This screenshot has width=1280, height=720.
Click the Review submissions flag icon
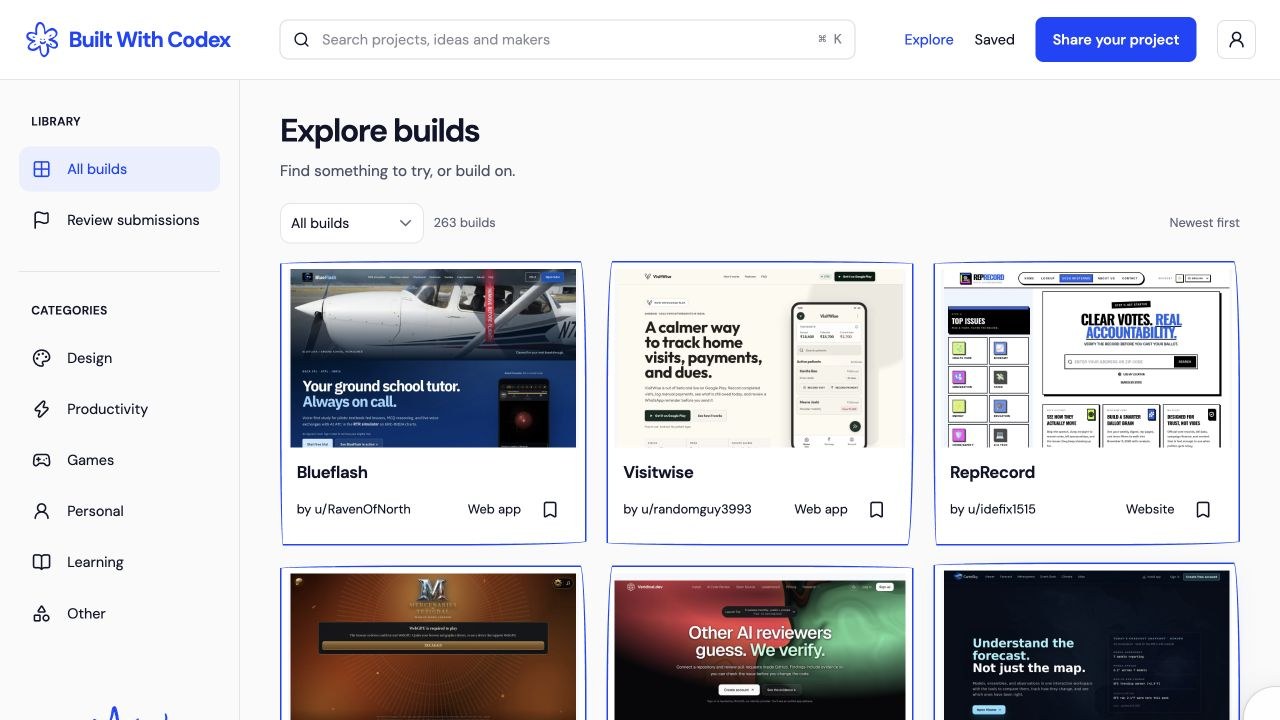point(42,220)
